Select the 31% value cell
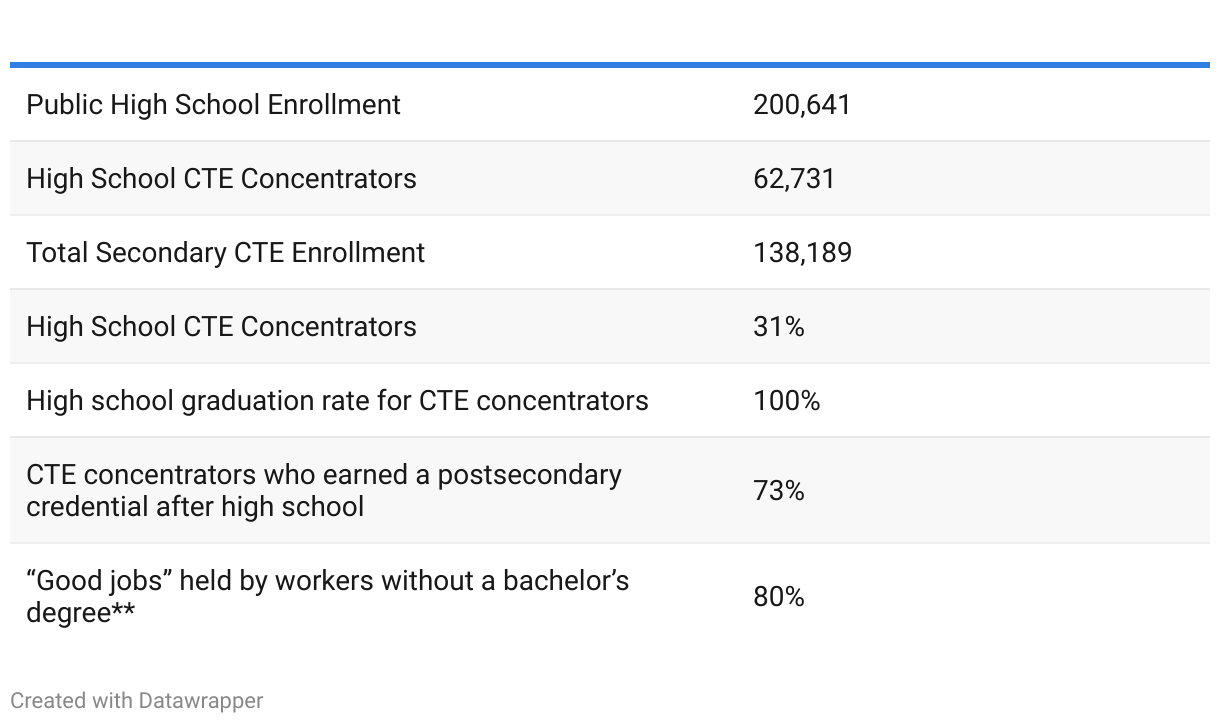Viewport: 1220px width, 724px height. 778,327
